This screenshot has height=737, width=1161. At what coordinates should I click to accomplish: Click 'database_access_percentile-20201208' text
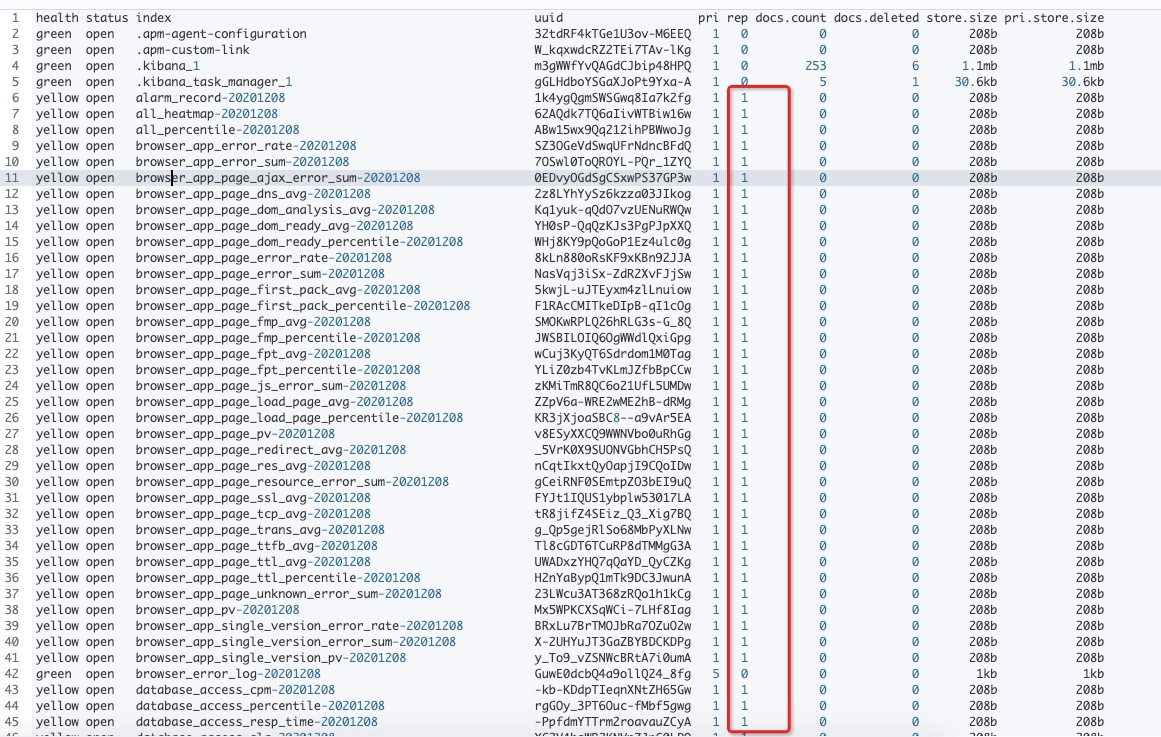(260, 706)
